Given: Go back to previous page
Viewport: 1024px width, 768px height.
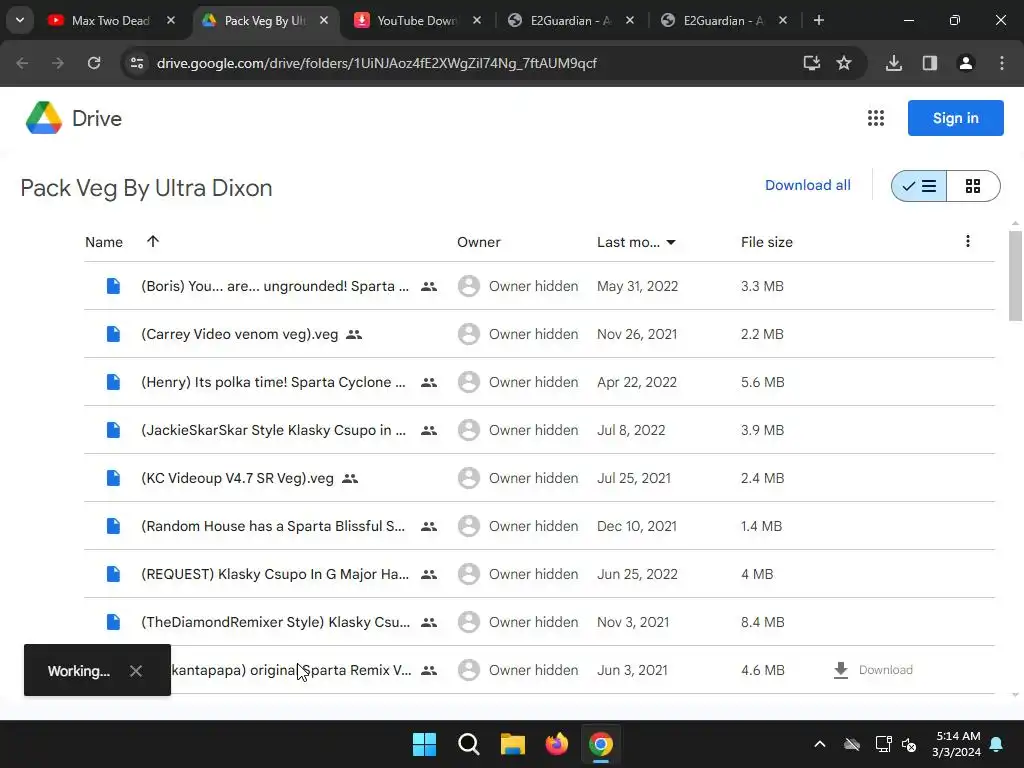Looking at the screenshot, I should [x=22, y=63].
